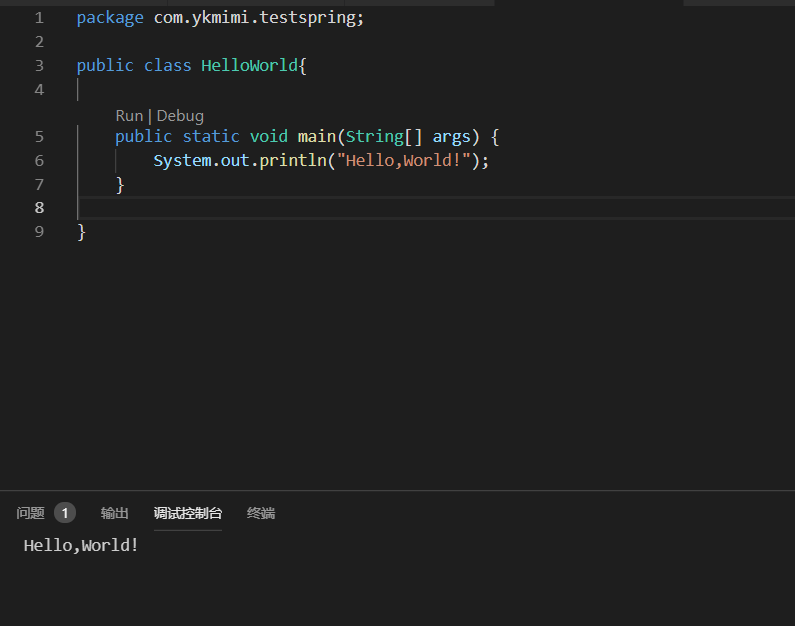This screenshot has height=626, width=795.
Task: Click the Hello,World! output line in debug console
Action: click(x=81, y=545)
